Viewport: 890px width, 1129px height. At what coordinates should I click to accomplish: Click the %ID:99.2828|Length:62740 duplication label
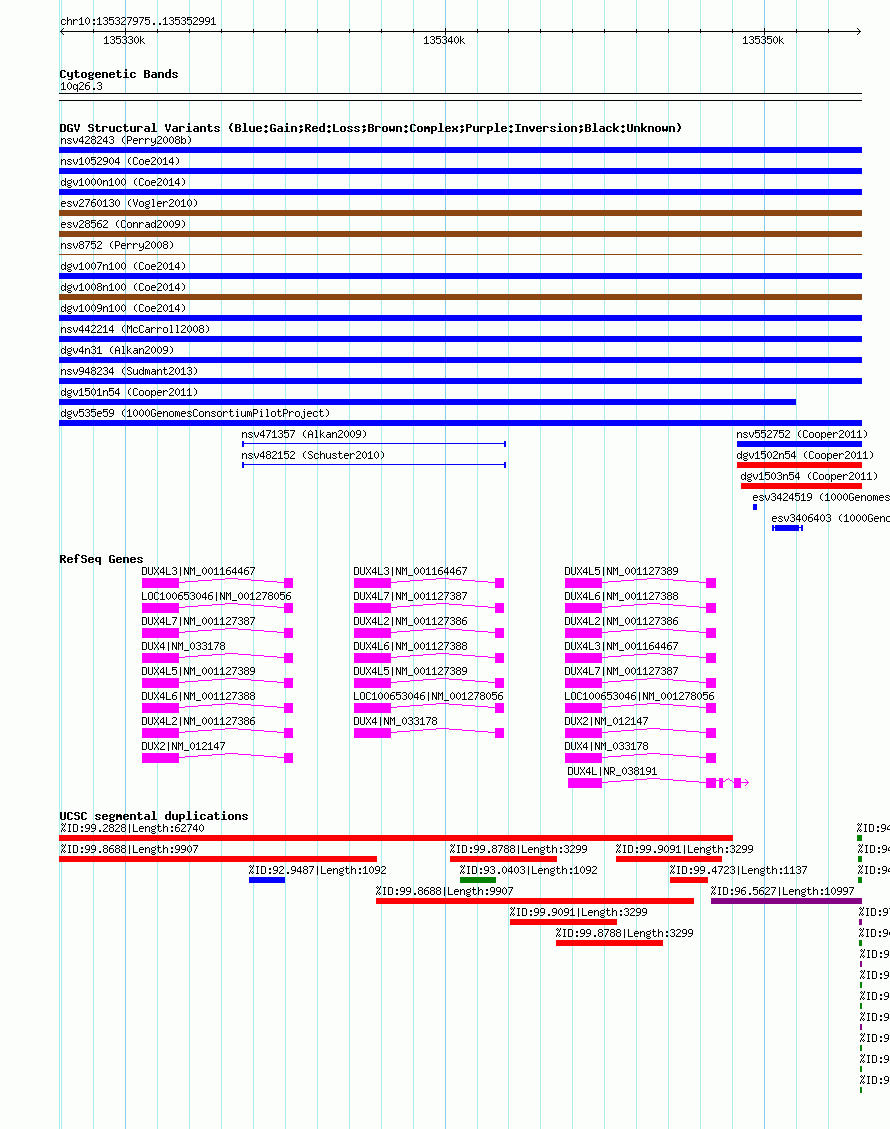click(x=132, y=829)
